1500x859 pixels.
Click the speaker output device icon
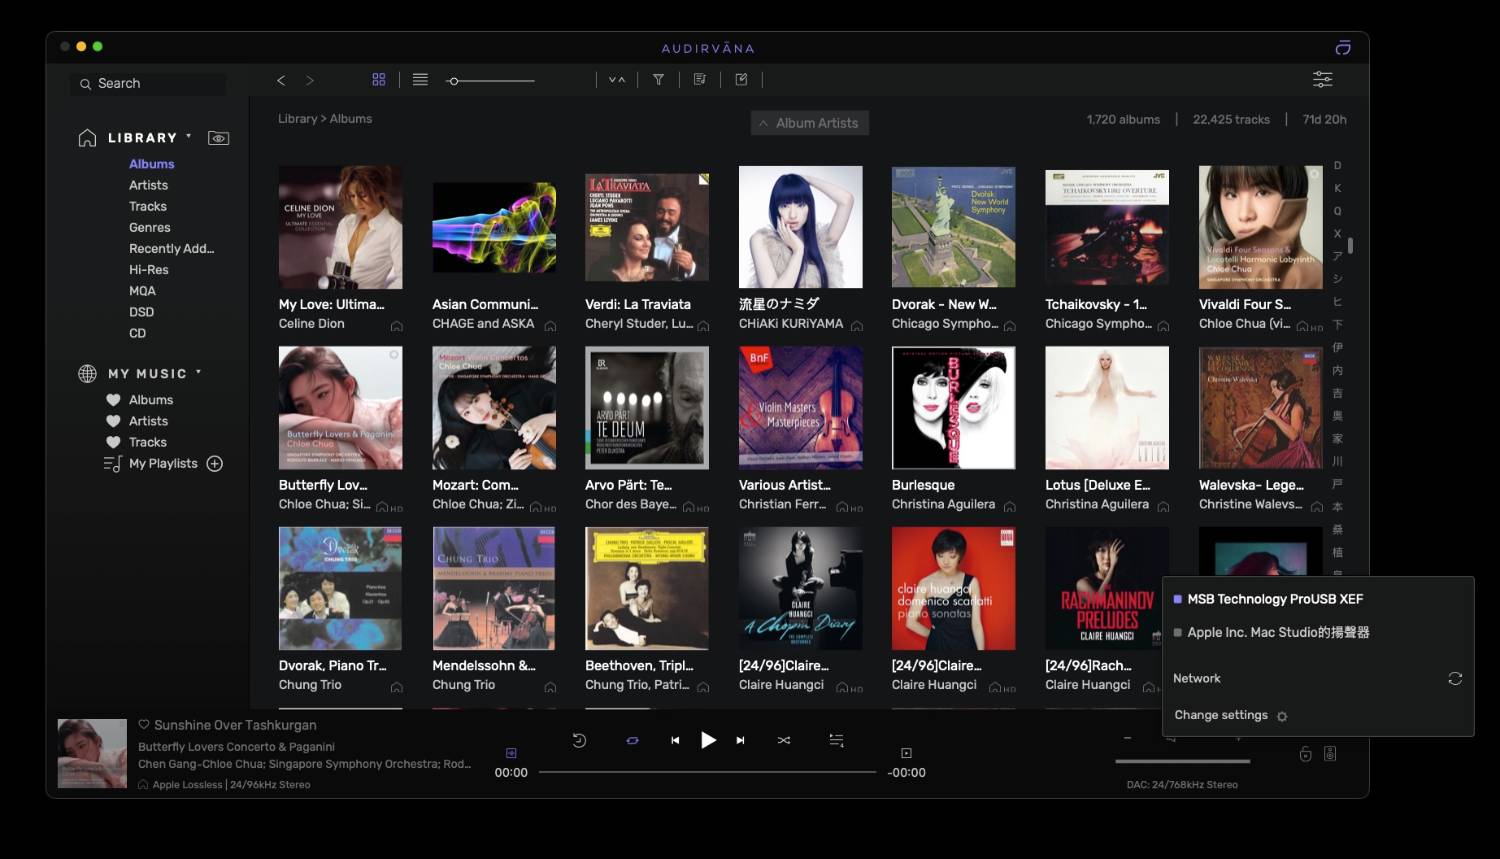(1330, 754)
